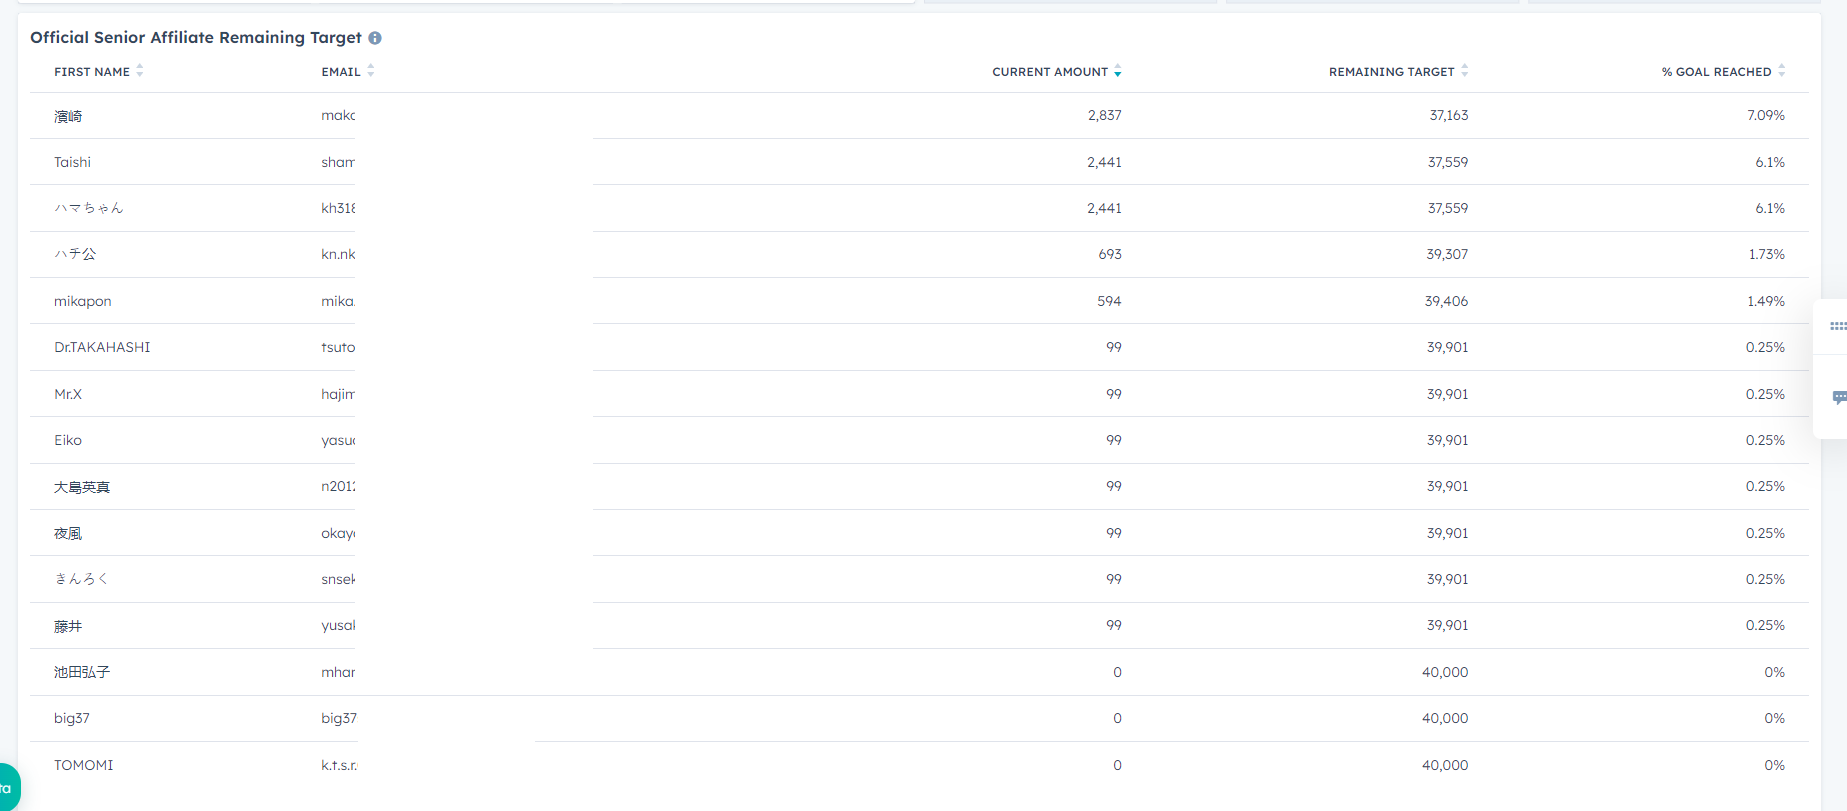
Task: Click REMAINING TARGET column header
Action: (x=1392, y=72)
